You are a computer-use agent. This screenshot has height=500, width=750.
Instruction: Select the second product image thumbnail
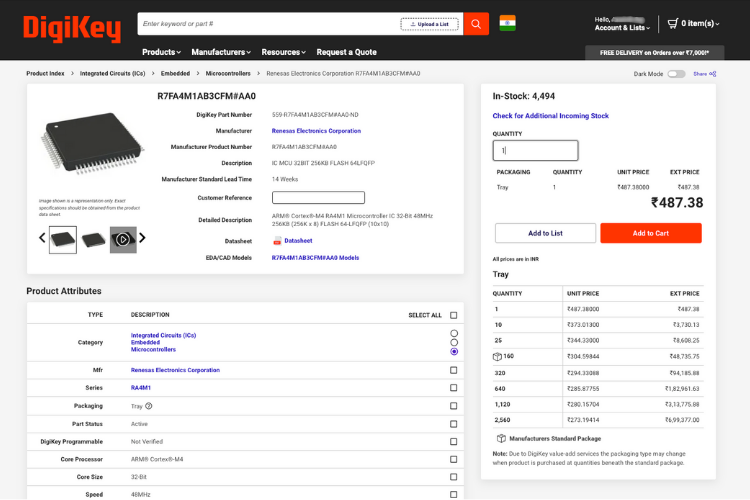[x=93, y=240]
